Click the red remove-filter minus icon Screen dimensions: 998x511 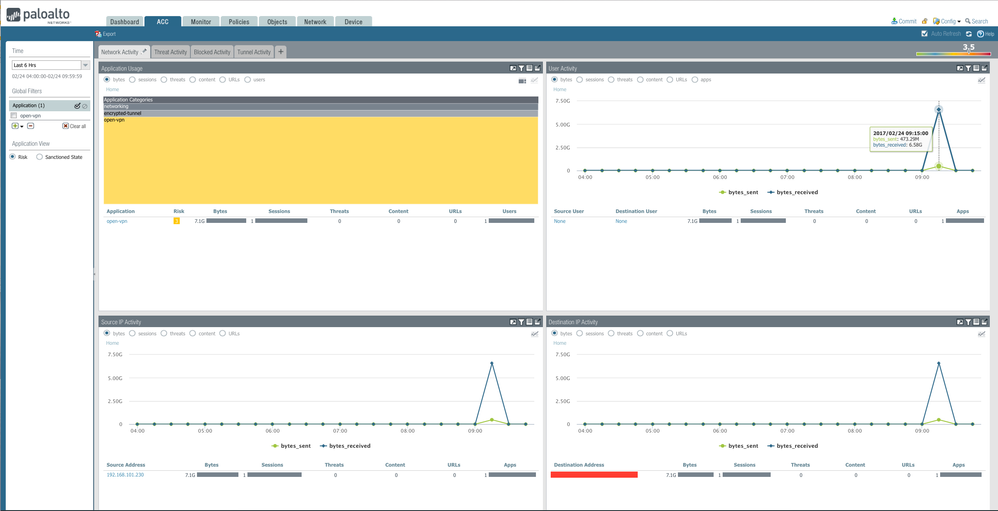coord(30,126)
